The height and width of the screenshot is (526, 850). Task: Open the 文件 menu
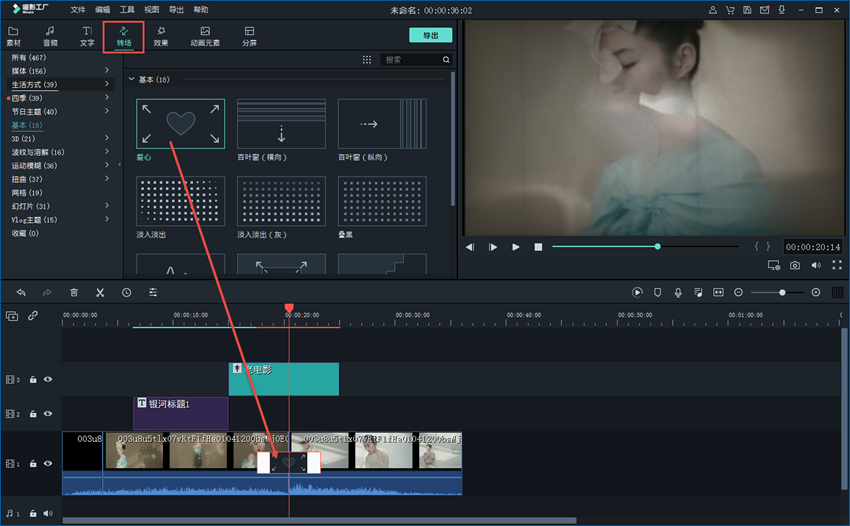tap(76, 9)
